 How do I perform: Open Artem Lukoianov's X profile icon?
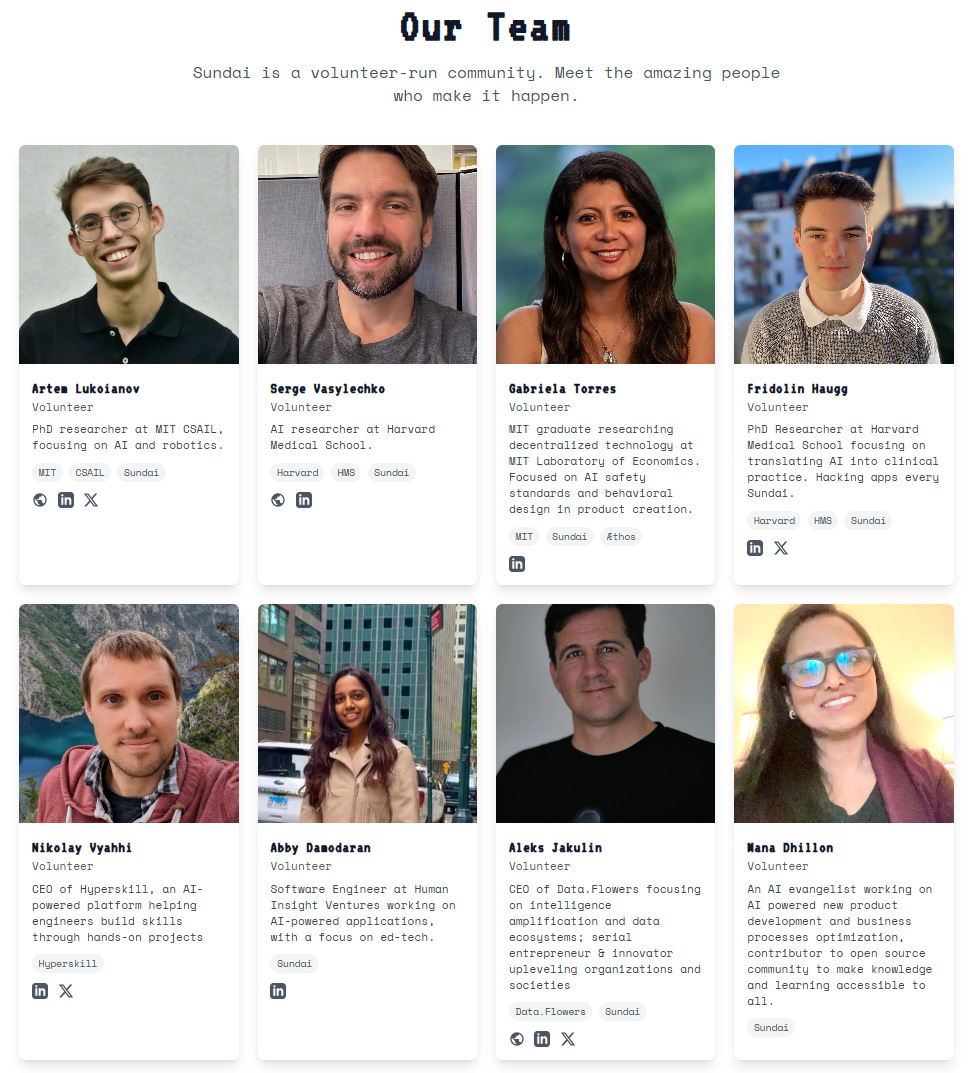tap(91, 500)
